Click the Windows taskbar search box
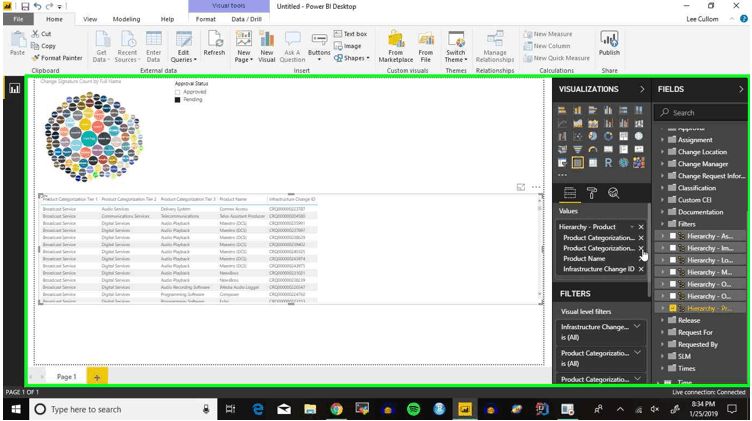 pos(122,409)
